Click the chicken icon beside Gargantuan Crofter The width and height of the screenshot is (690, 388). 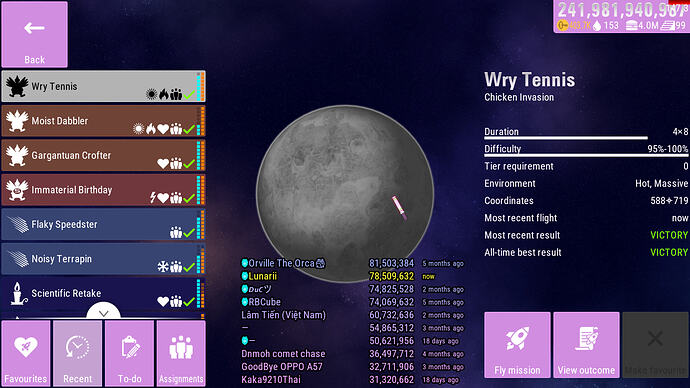(x=17, y=155)
